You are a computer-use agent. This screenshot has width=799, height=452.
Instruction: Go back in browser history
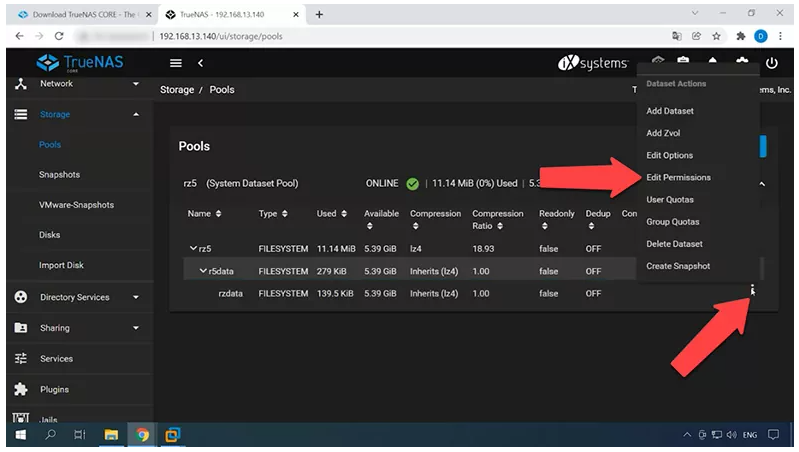coord(19,36)
